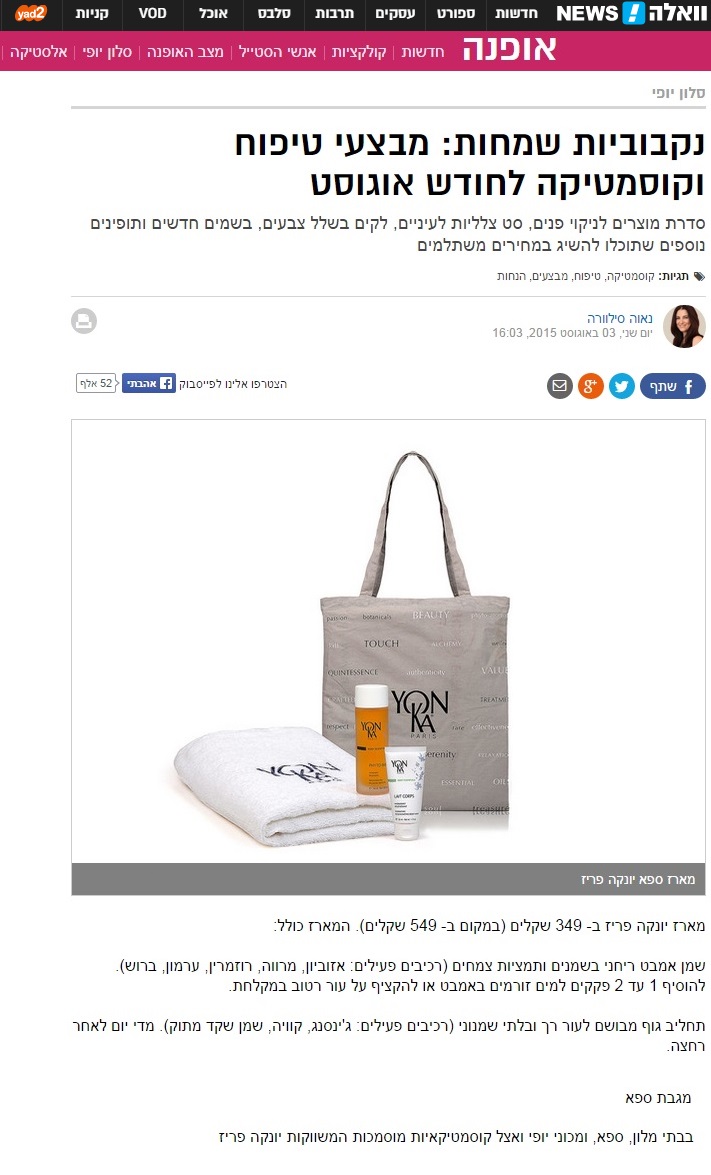Image resolution: width=711 pixels, height=1175 pixels.
Task: Click the print icon beside the author line
Action: pyautogui.click(x=84, y=321)
